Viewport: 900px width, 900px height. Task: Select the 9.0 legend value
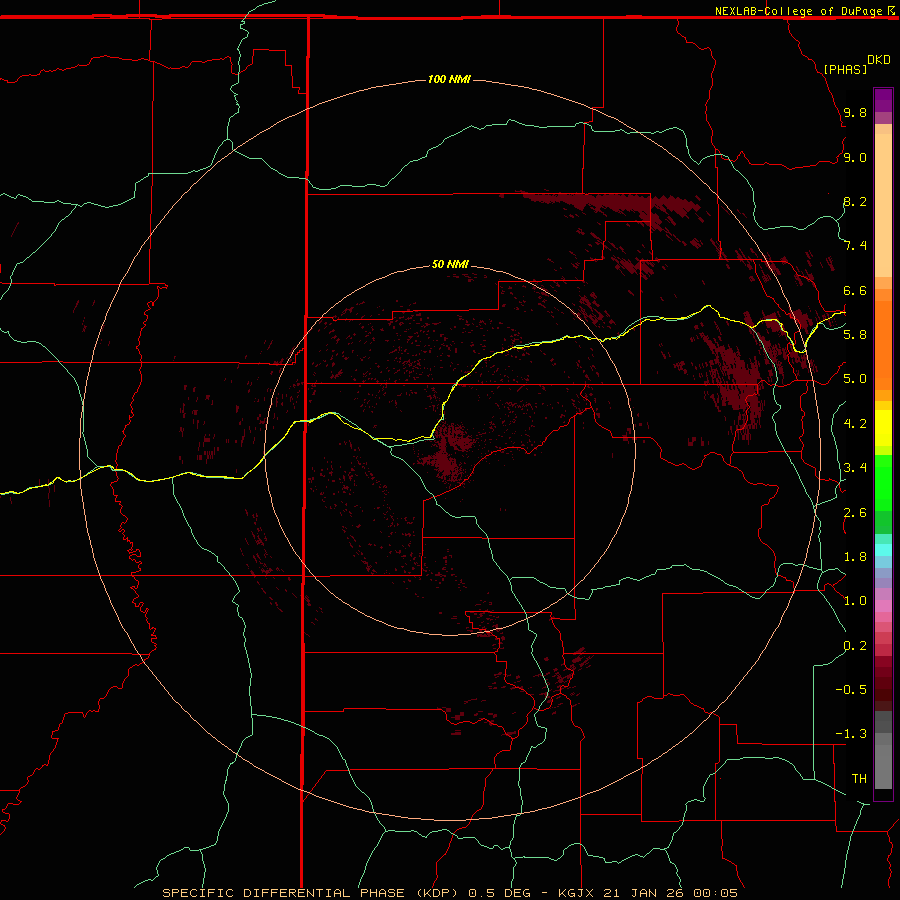pyautogui.click(x=855, y=157)
